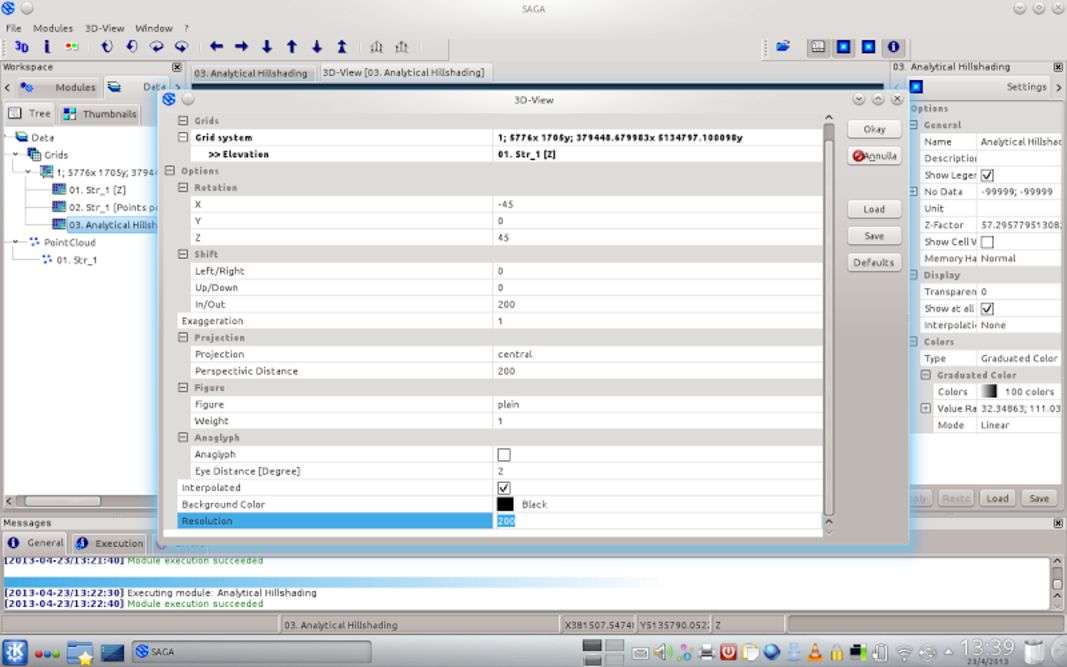Collapse the Projection section in dialog
Screen dimensions: 1067x667
click(x=183, y=338)
